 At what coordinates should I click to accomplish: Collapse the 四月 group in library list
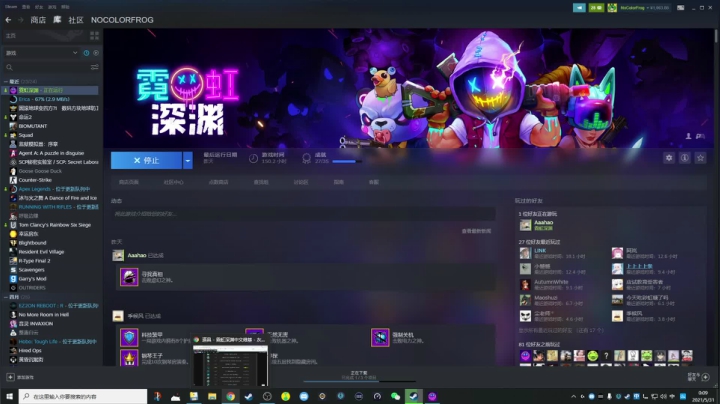(x=6, y=297)
